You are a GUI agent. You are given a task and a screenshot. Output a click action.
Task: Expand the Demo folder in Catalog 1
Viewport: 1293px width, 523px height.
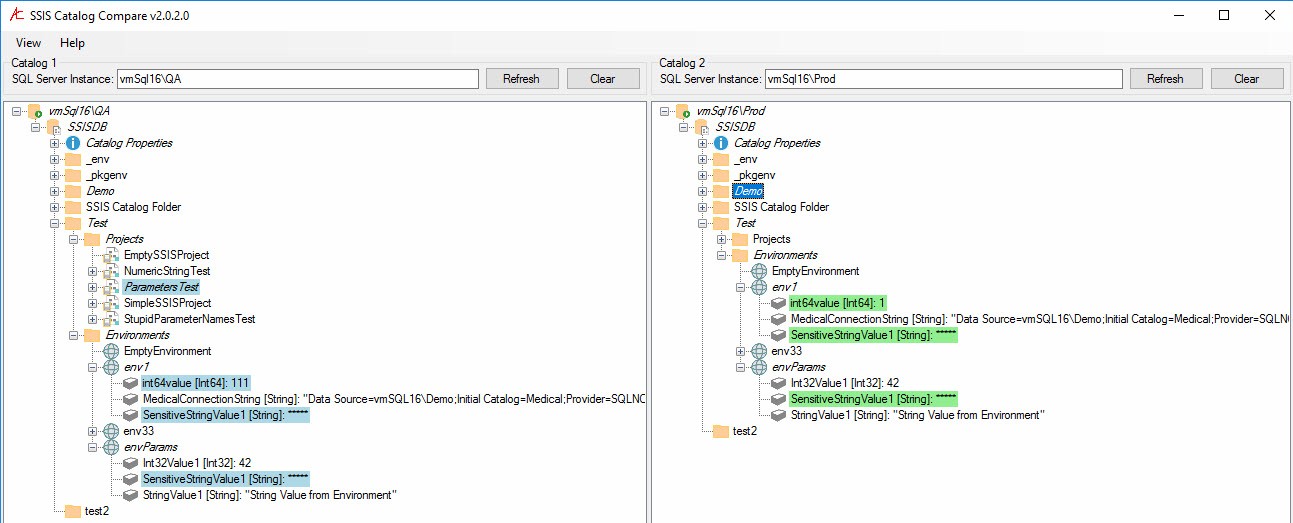(55, 191)
